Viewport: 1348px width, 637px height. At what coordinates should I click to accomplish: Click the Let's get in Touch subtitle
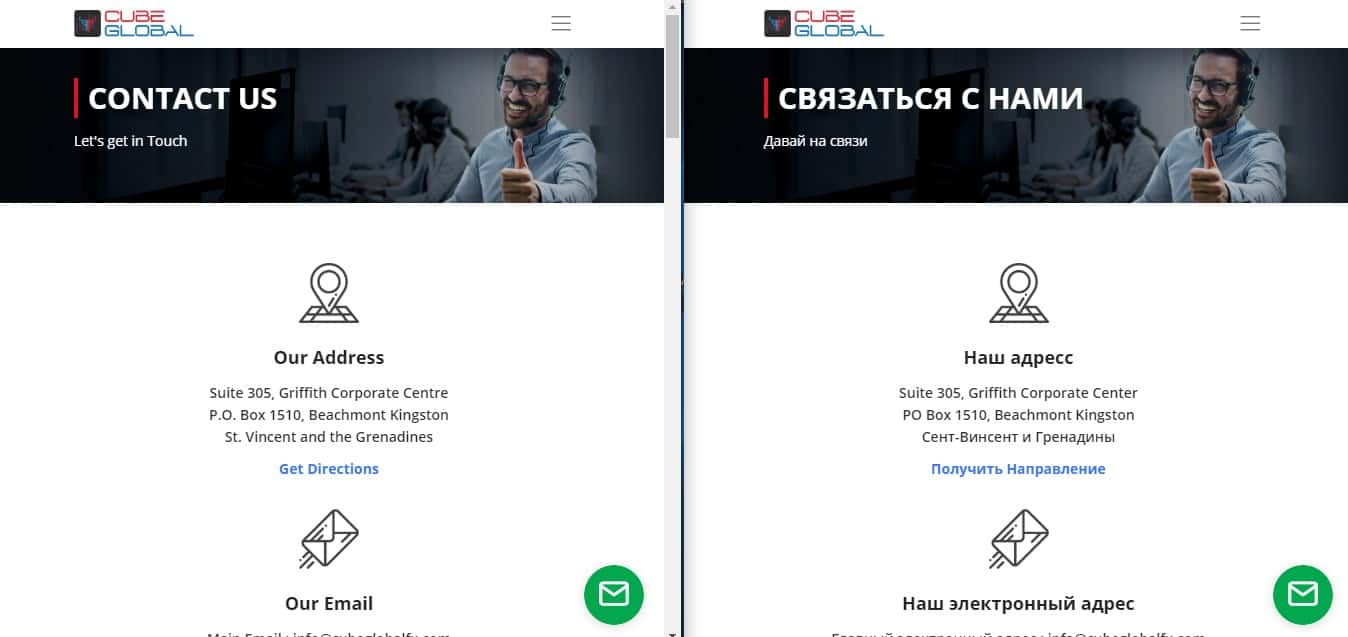(131, 141)
